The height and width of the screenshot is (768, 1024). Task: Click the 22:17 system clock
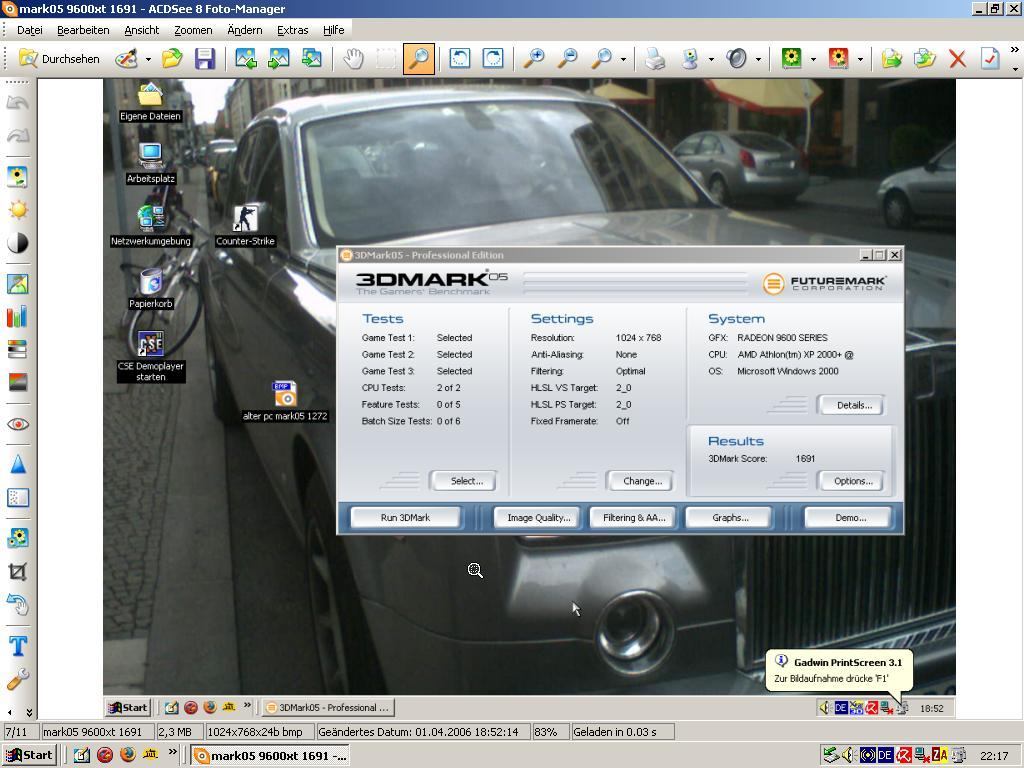click(x=994, y=756)
